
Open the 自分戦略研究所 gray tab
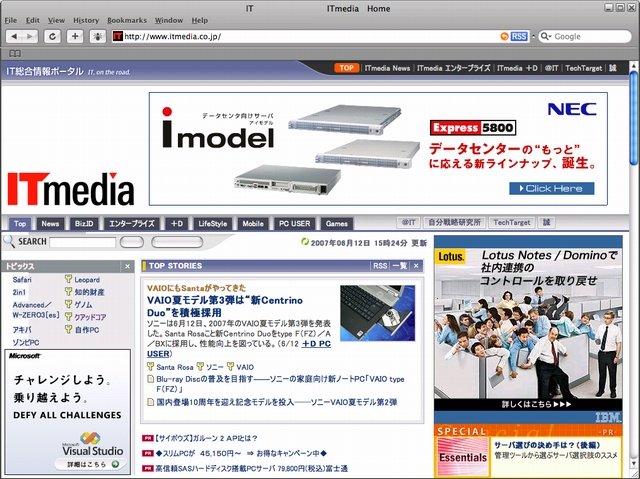coord(454,222)
